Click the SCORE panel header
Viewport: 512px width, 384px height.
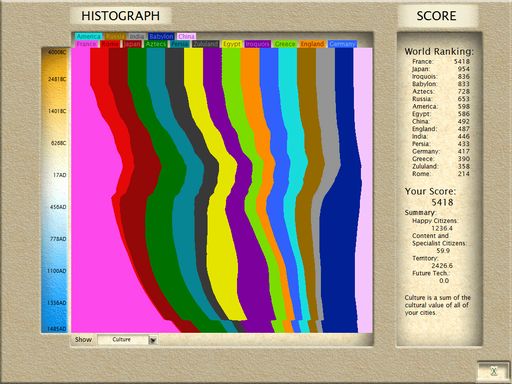pos(436,16)
